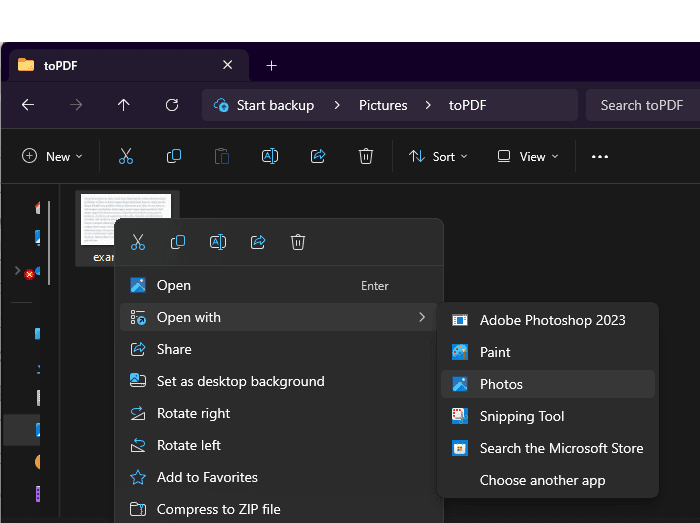Click the Cut icon in the context menu
Viewport: 700px width, 523px height.
(x=138, y=242)
